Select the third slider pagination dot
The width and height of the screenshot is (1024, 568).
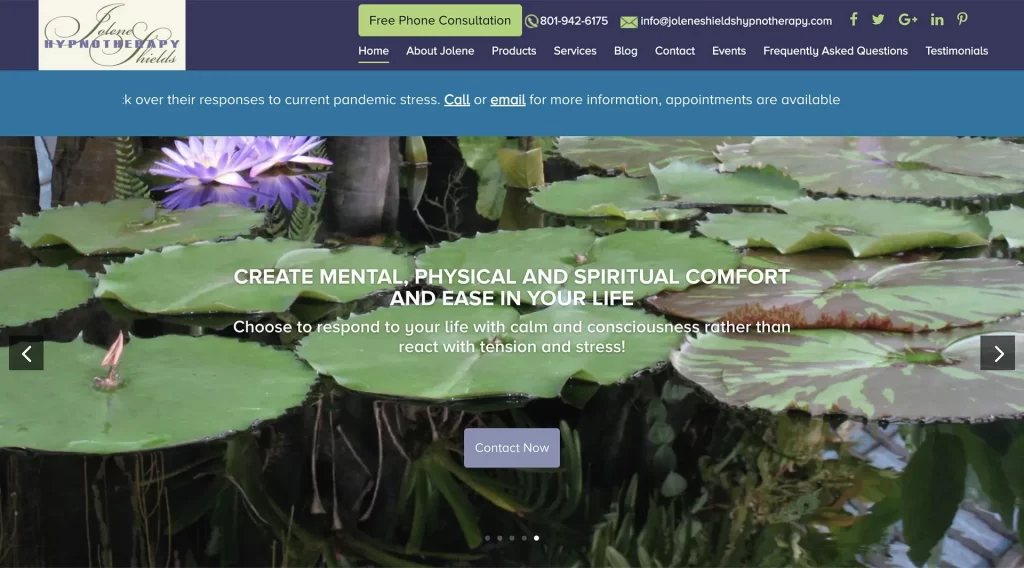click(512, 538)
